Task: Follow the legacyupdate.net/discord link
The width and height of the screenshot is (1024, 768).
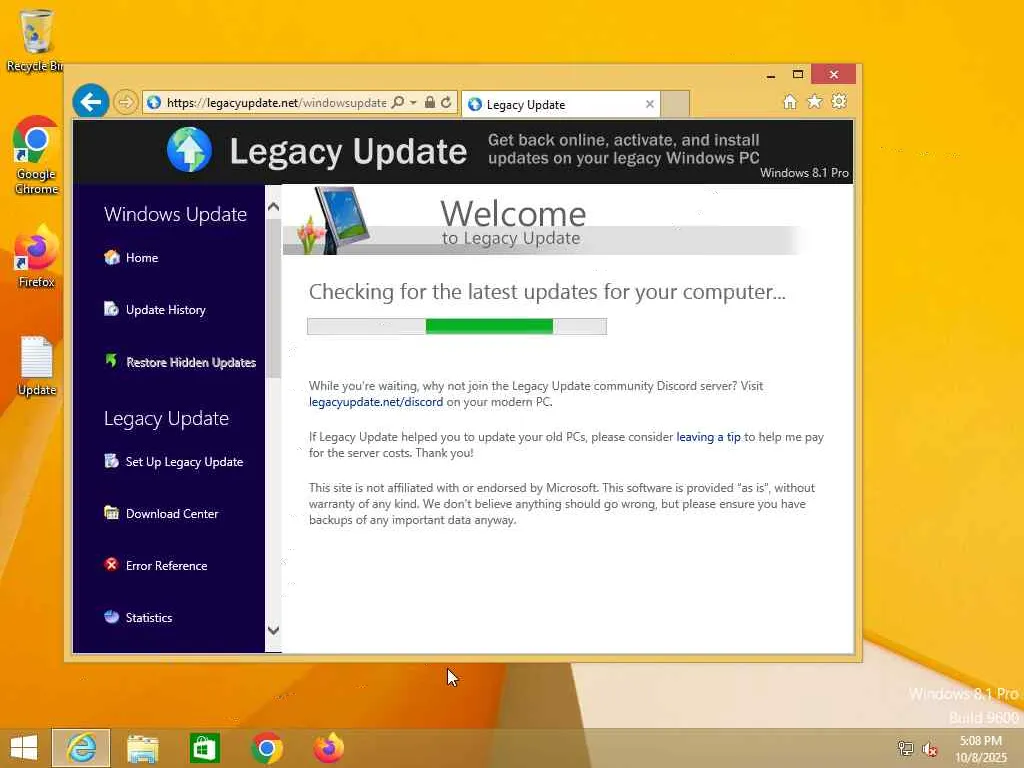Action: click(x=376, y=402)
